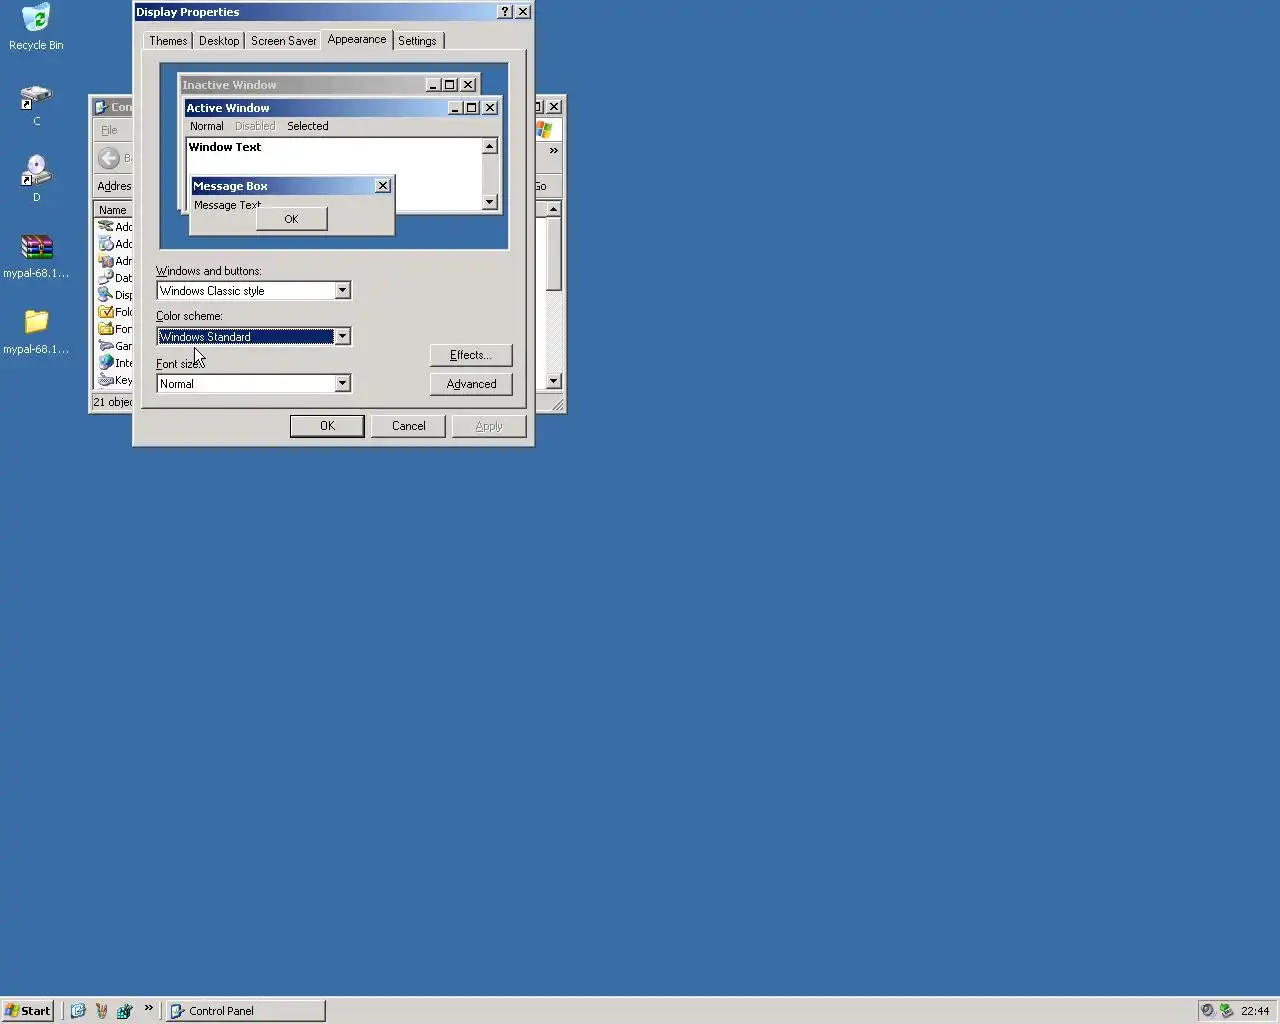Expand the quick launch overflow chevron
This screenshot has height=1024, width=1280.
(149, 1008)
